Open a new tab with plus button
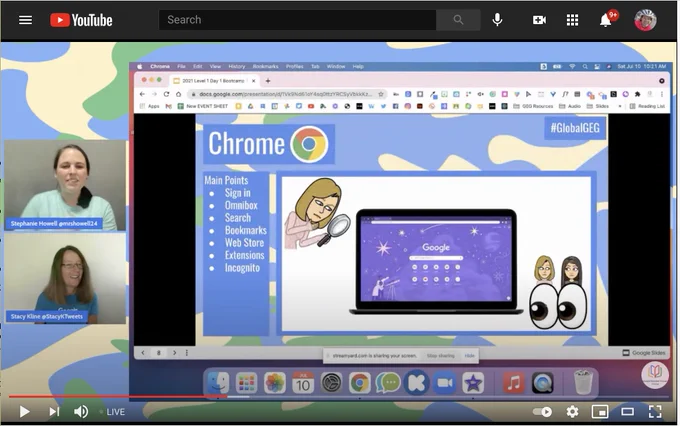The height and width of the screenshot is (426, 680). 268,81
